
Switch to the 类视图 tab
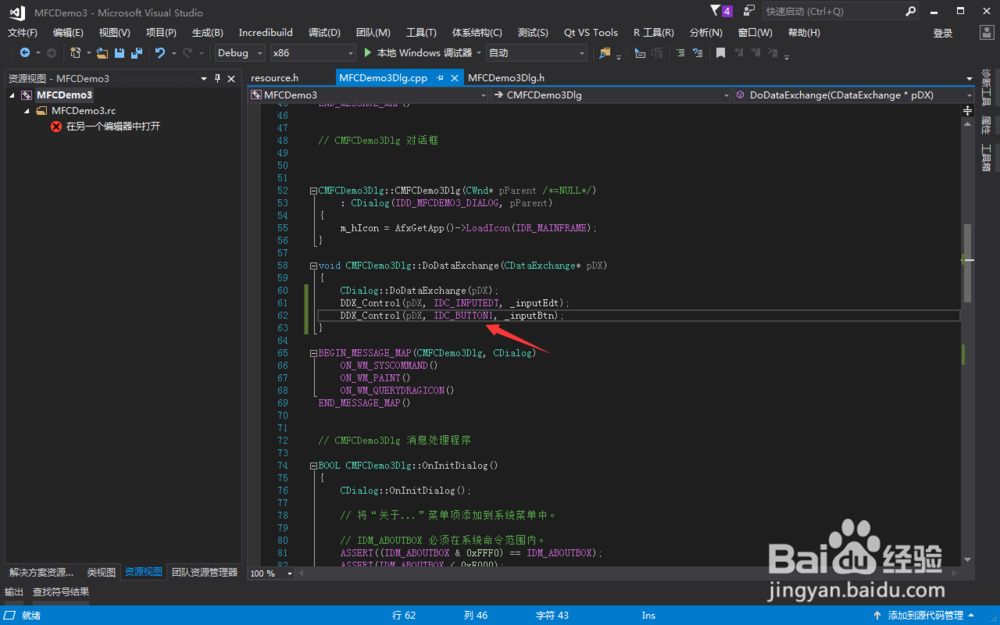[101, 572]
